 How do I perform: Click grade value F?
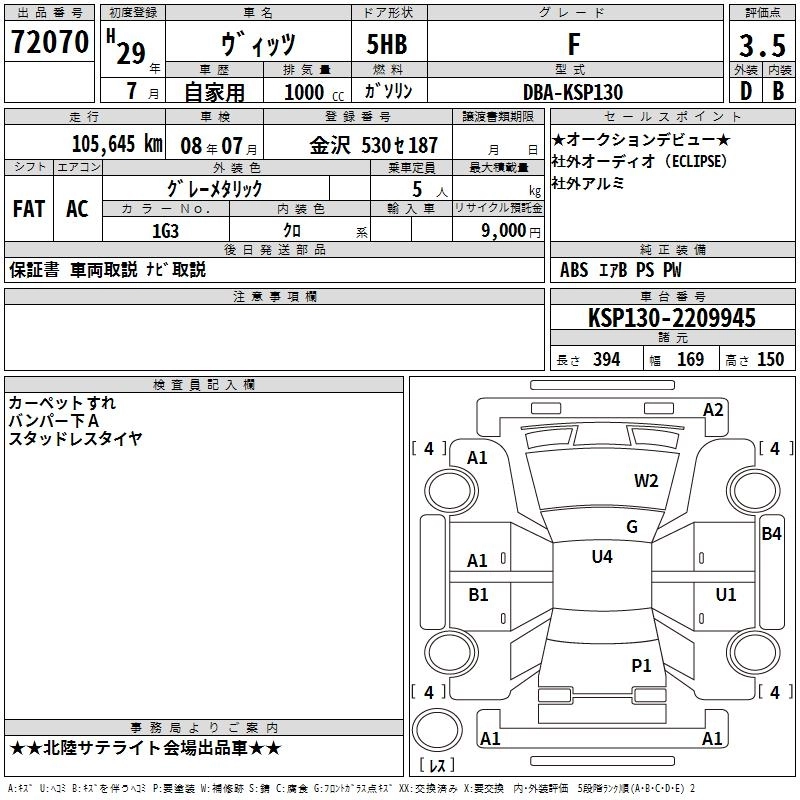[574, 44]
